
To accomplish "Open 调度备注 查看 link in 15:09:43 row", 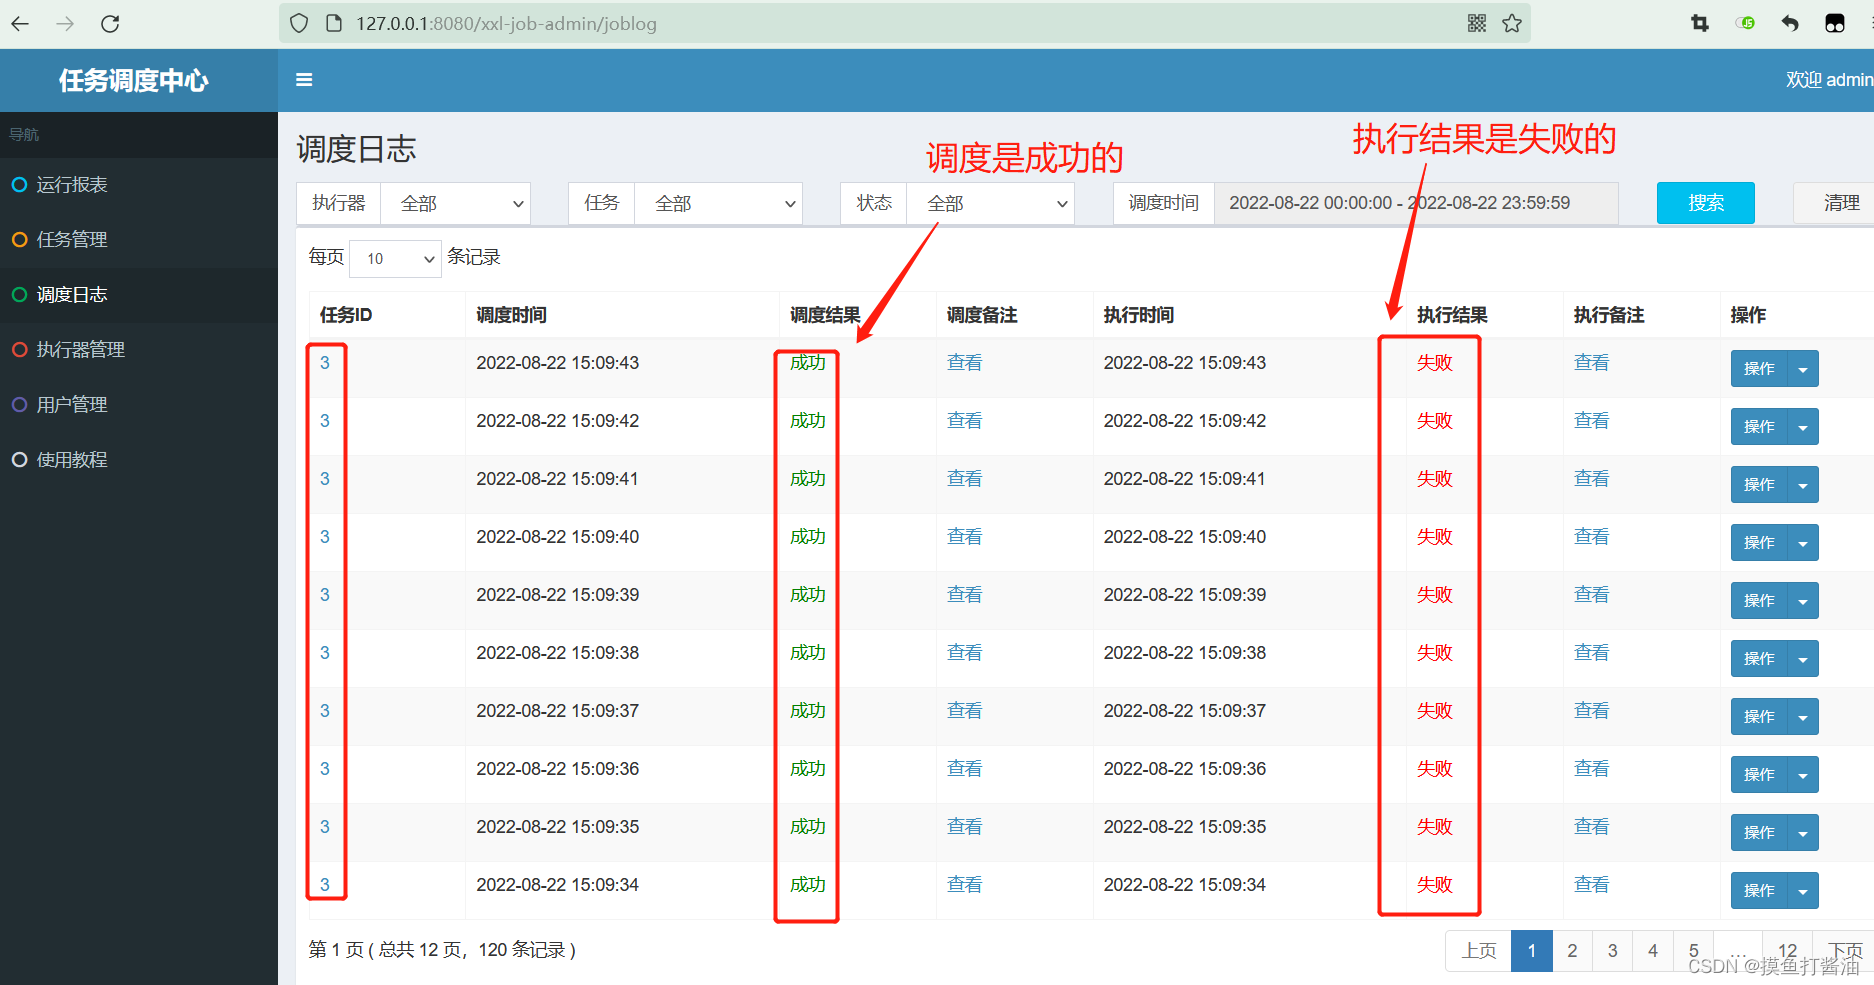I will [x=965, y=363].
